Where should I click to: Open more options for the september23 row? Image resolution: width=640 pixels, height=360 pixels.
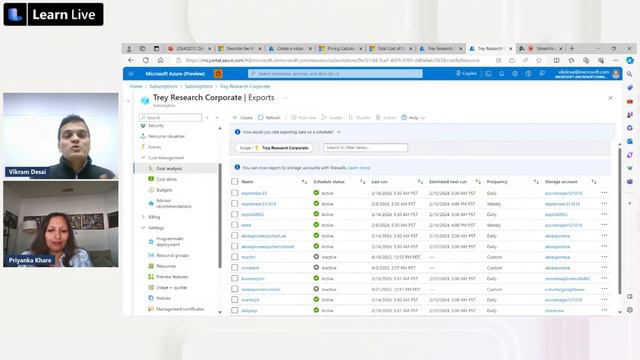(604, 193)
